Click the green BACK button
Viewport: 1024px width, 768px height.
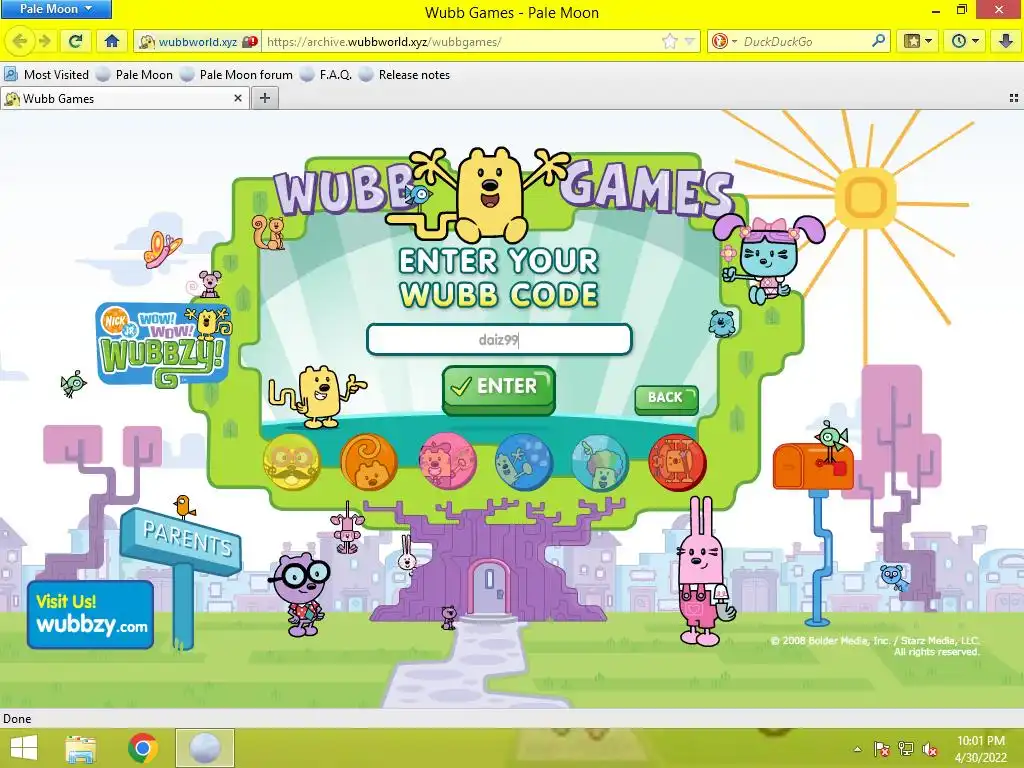(x=666, y=399)
